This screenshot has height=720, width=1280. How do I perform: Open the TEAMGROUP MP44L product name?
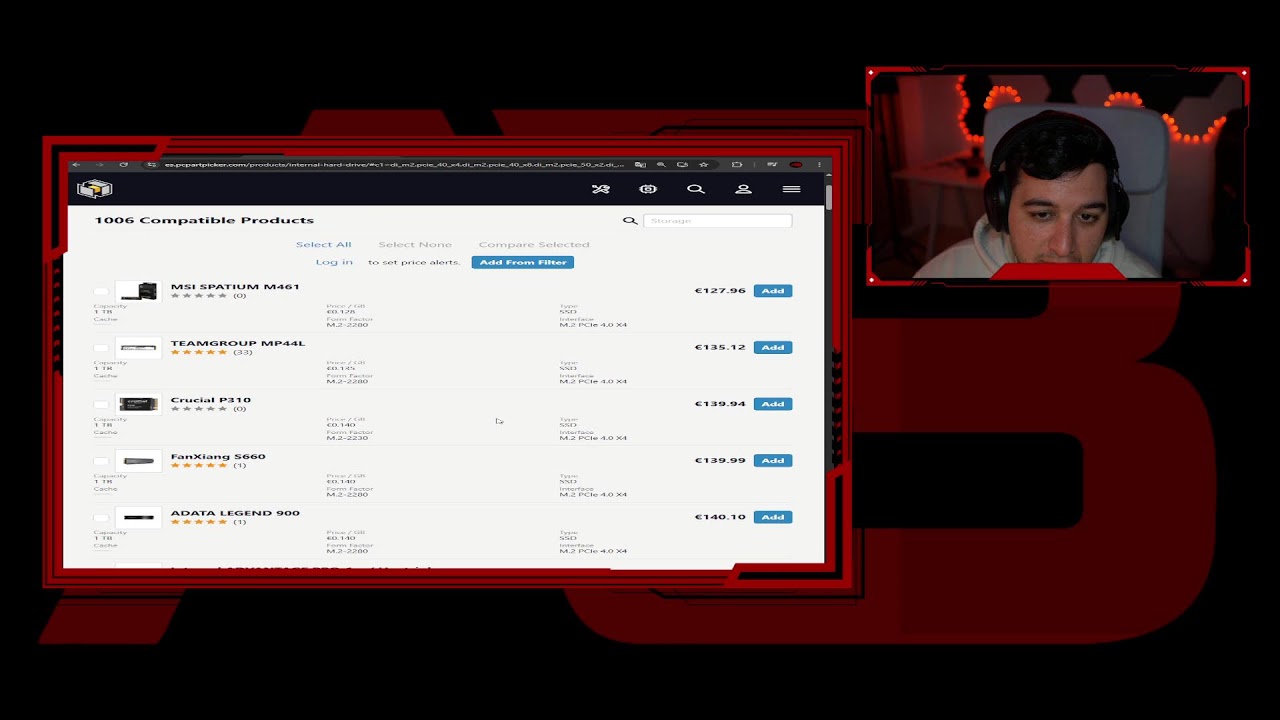tap(238, 343)
